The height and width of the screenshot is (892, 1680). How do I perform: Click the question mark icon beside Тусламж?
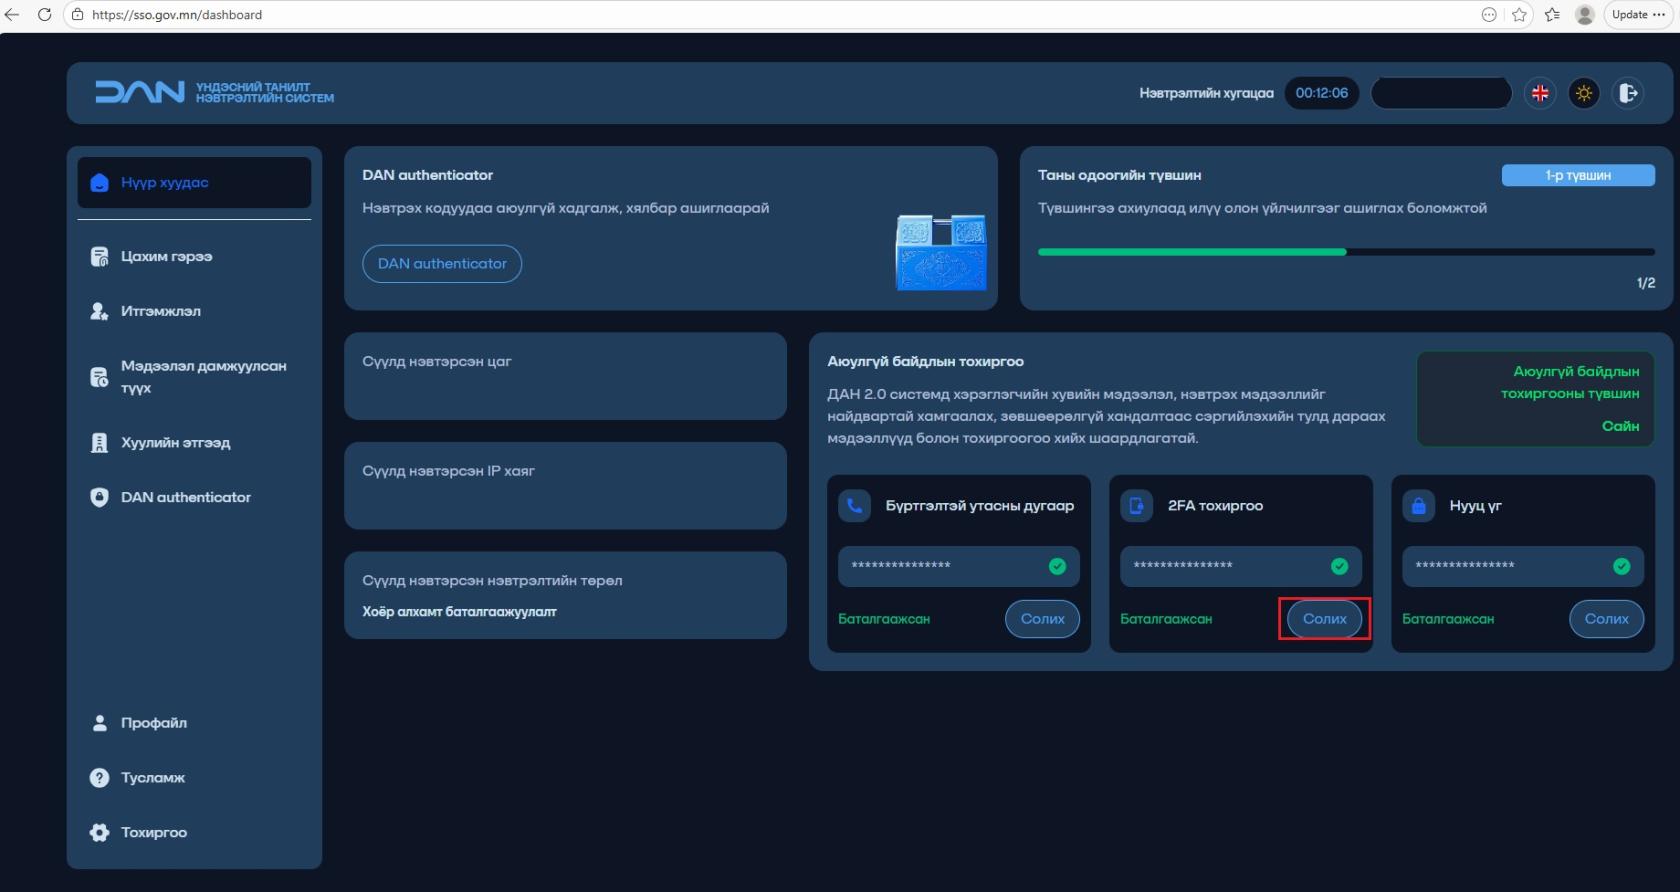point(99,778)
